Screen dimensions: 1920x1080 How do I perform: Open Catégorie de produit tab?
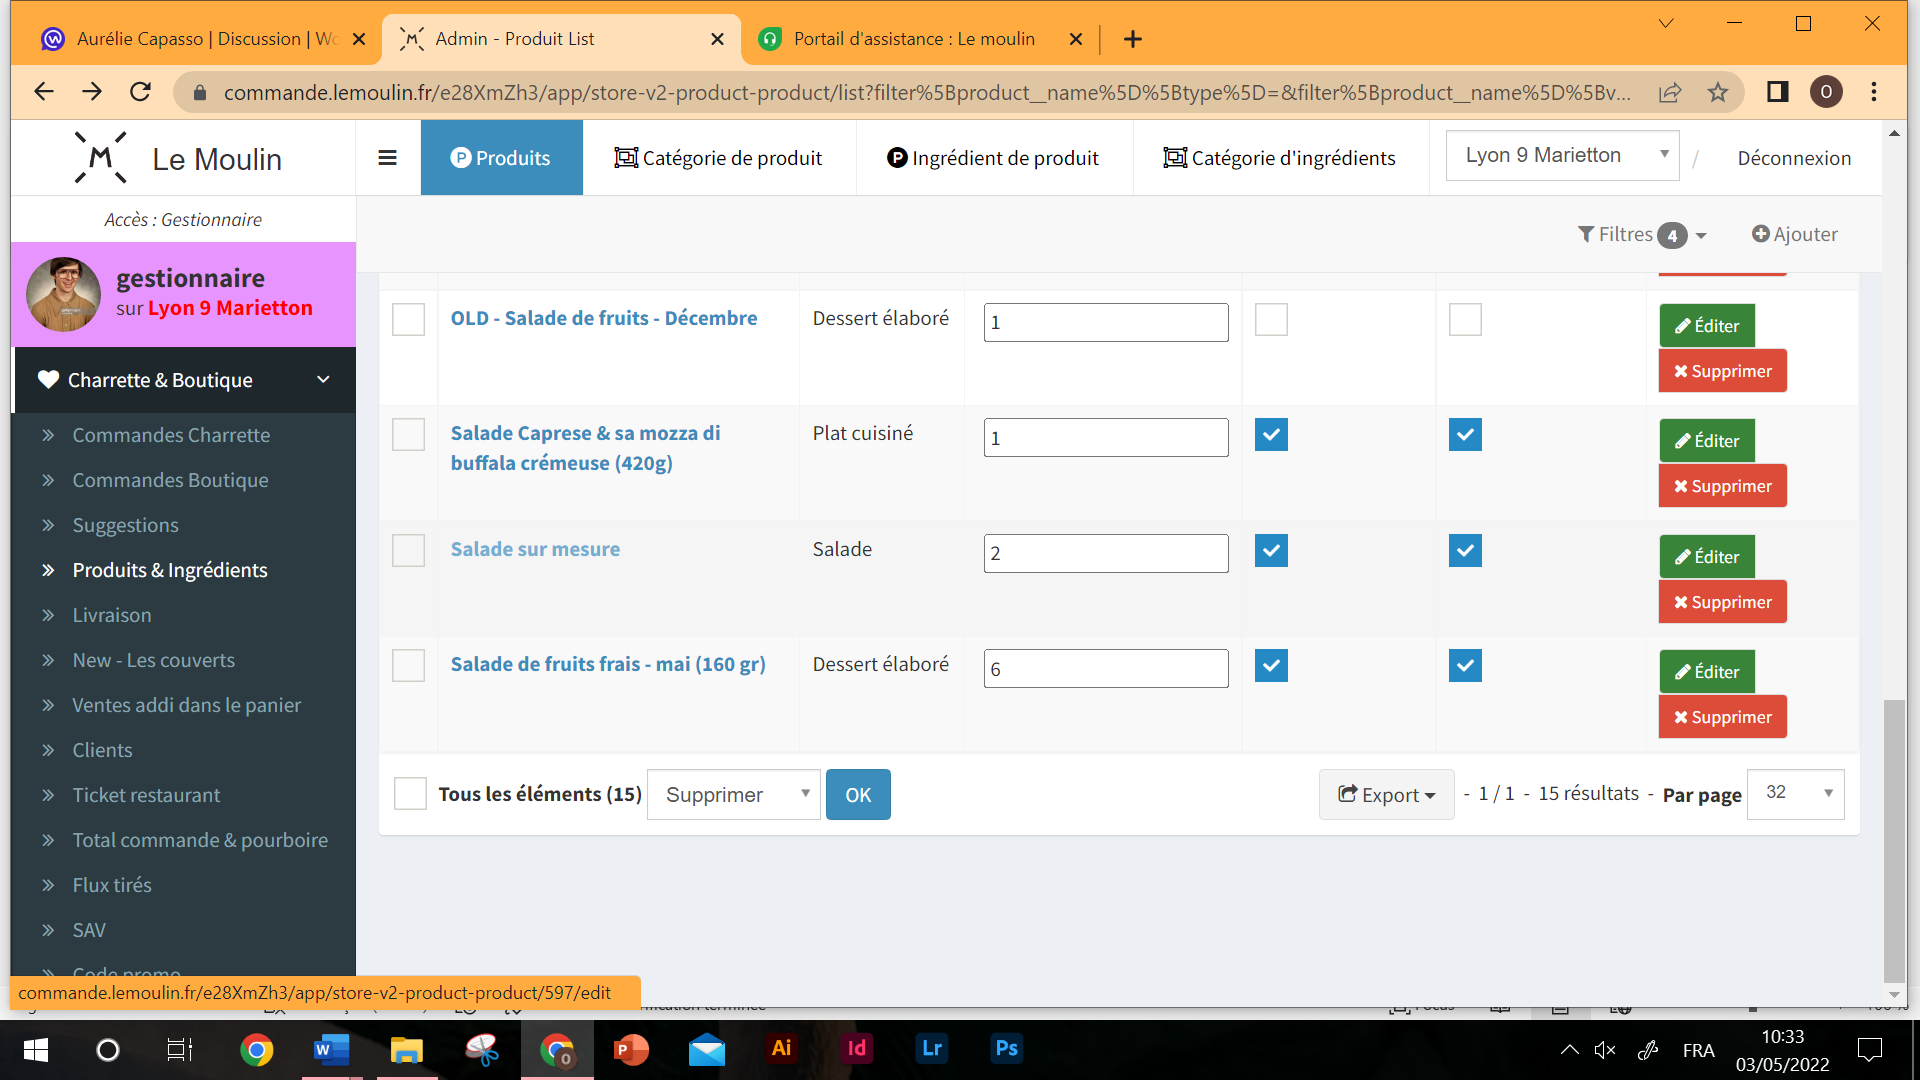point(719,158)
